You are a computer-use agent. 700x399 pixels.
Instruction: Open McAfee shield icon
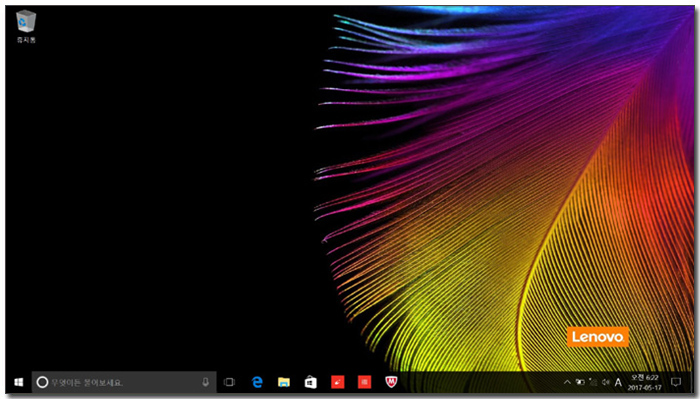(x=391, y=382)
